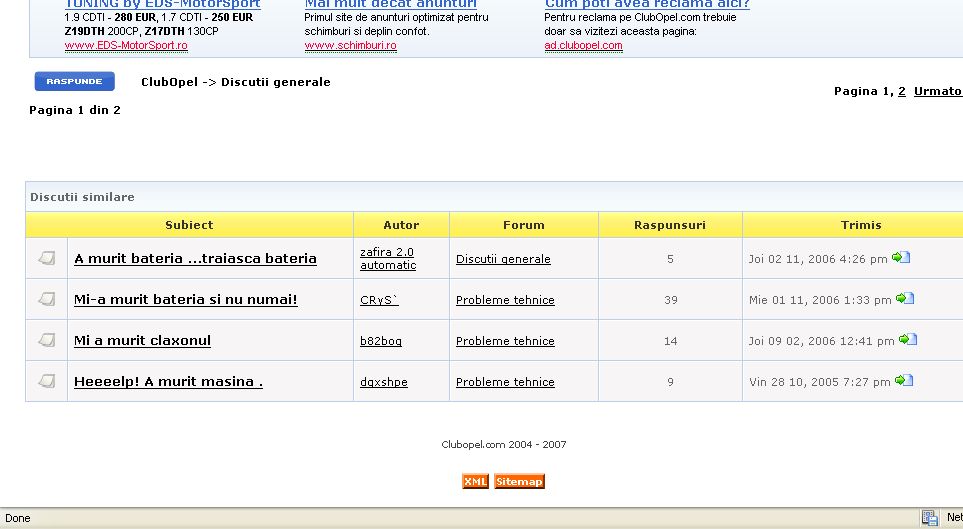Open topic 'Mi-a murit bateria si nu numai!'
963x529 pixels.
(x=185, y=300)
